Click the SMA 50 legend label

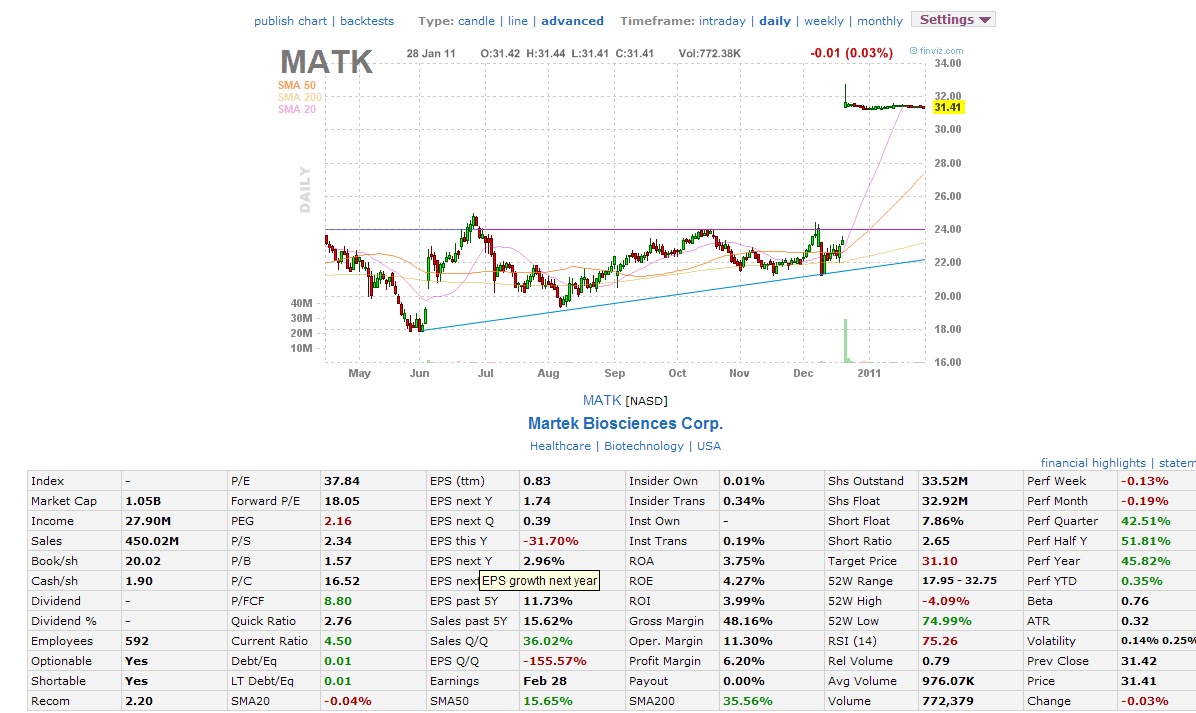tap(297, 85)
